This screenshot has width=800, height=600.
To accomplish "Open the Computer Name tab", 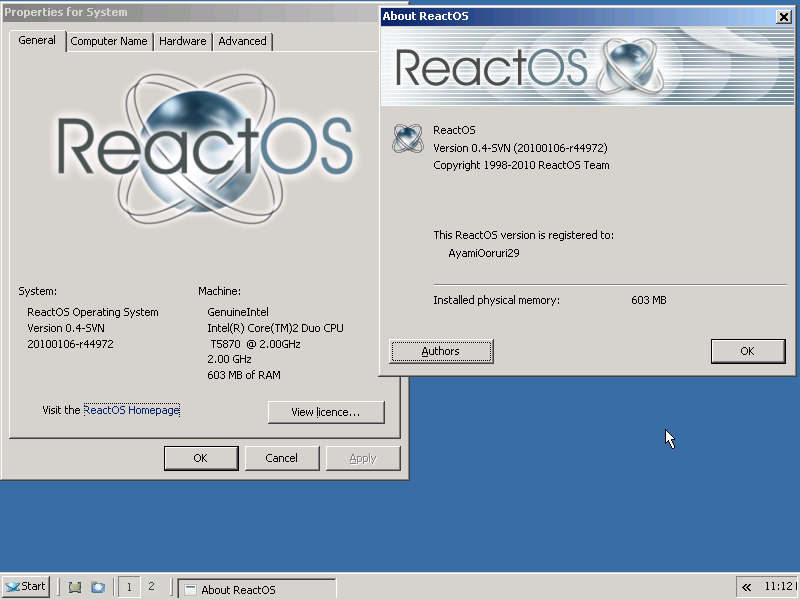I will tap(109, 41).
